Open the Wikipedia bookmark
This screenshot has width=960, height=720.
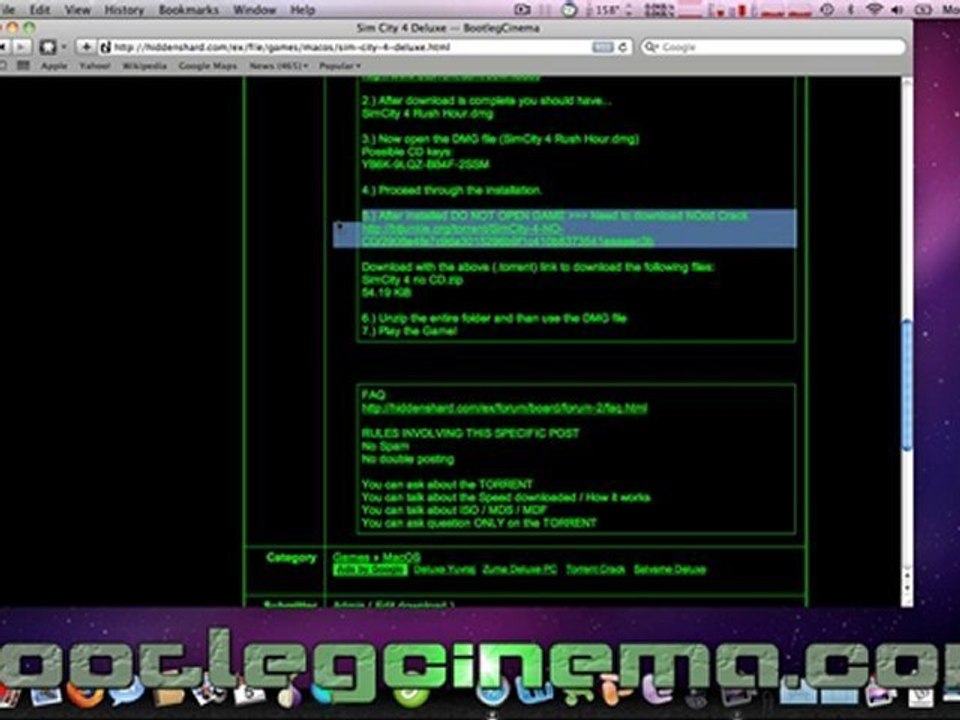click(x=144, y=66)
